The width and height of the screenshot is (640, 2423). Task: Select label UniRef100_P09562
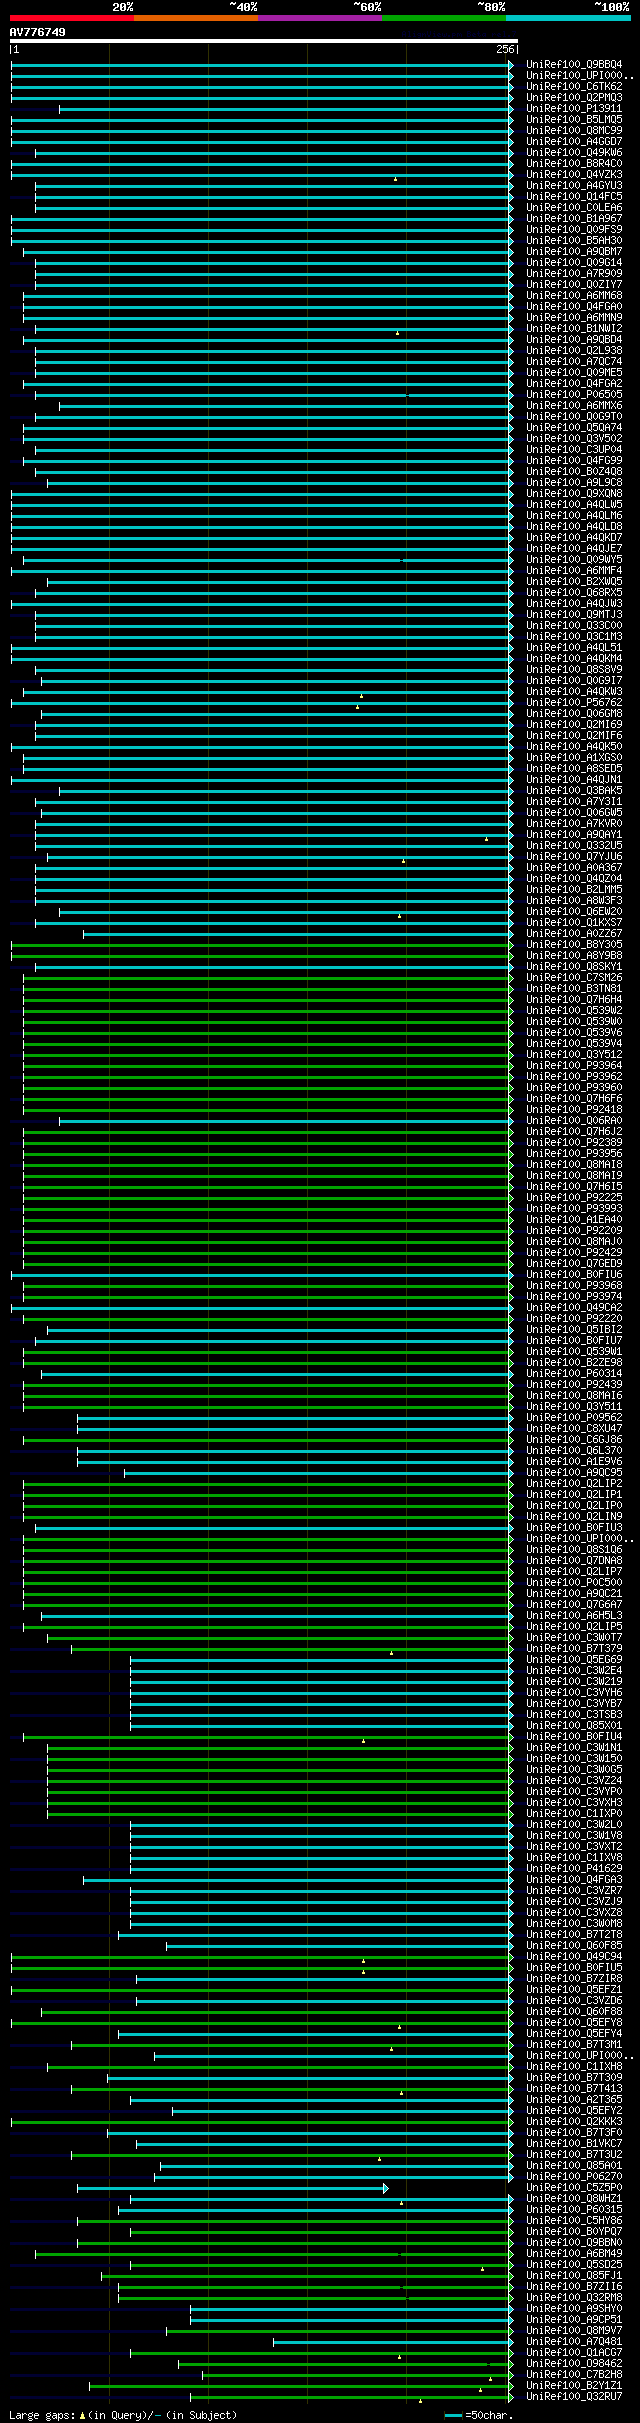(574, 1418)
